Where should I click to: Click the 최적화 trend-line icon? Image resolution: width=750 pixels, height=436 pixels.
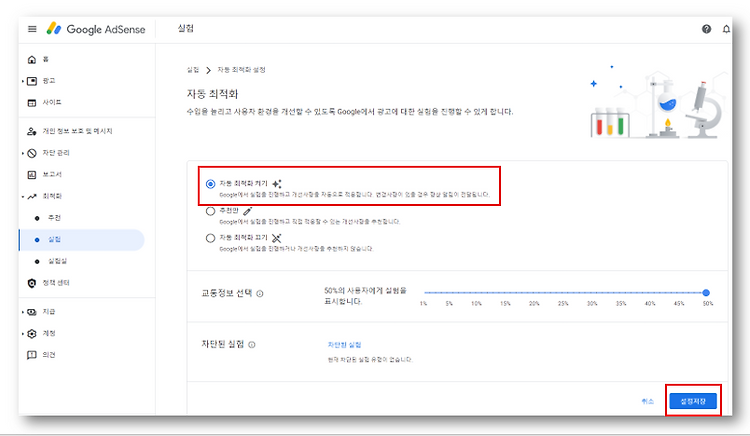(32, 196)
